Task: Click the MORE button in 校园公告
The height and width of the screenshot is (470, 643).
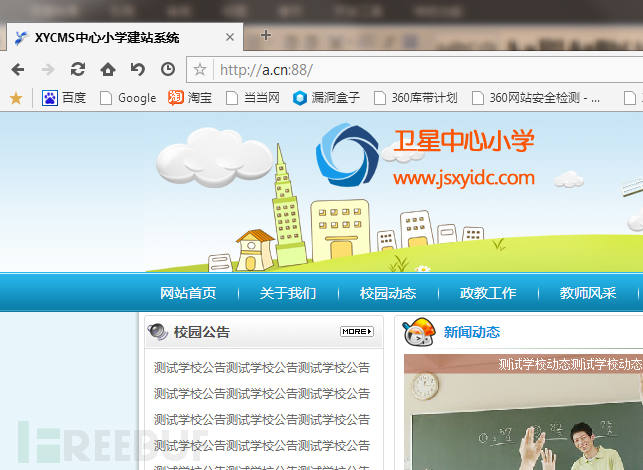Action: pyautogui.click(x=357, y=331)
